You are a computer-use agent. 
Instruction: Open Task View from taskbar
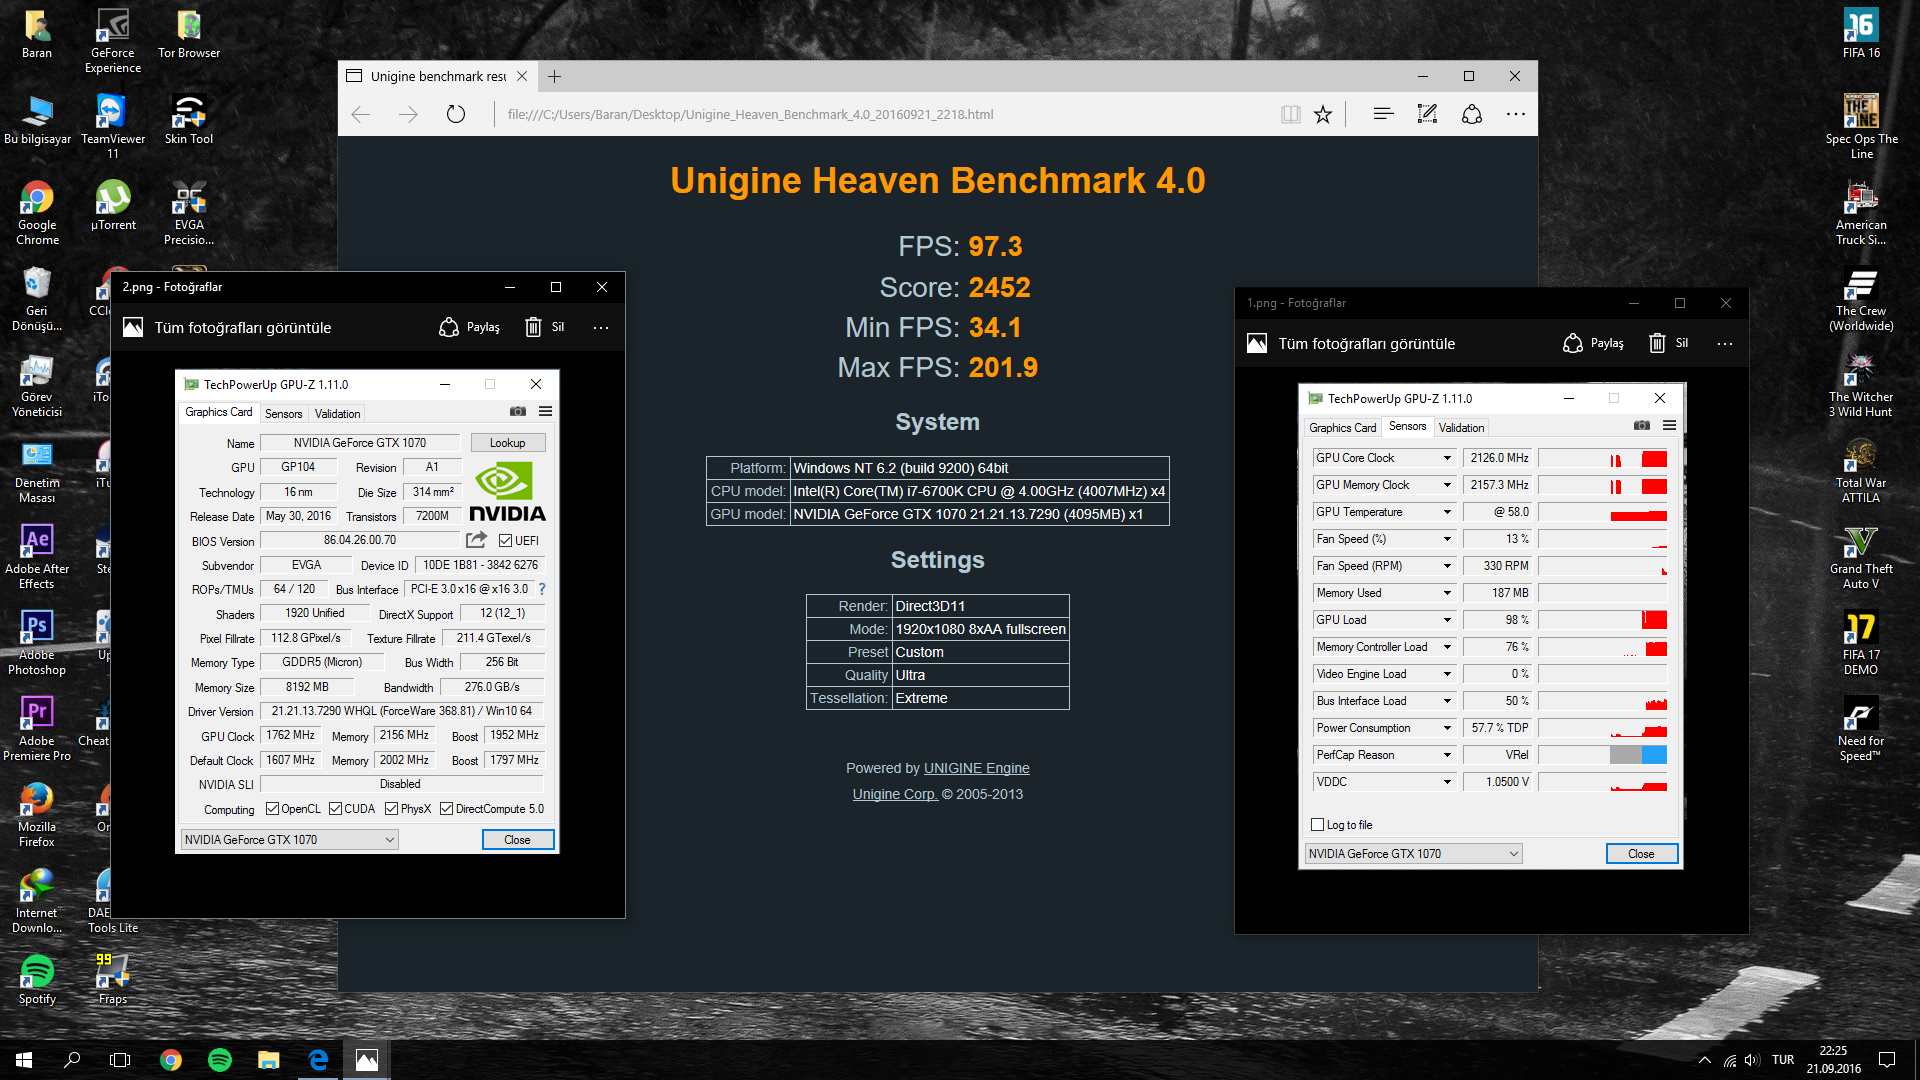[120, 1059]
